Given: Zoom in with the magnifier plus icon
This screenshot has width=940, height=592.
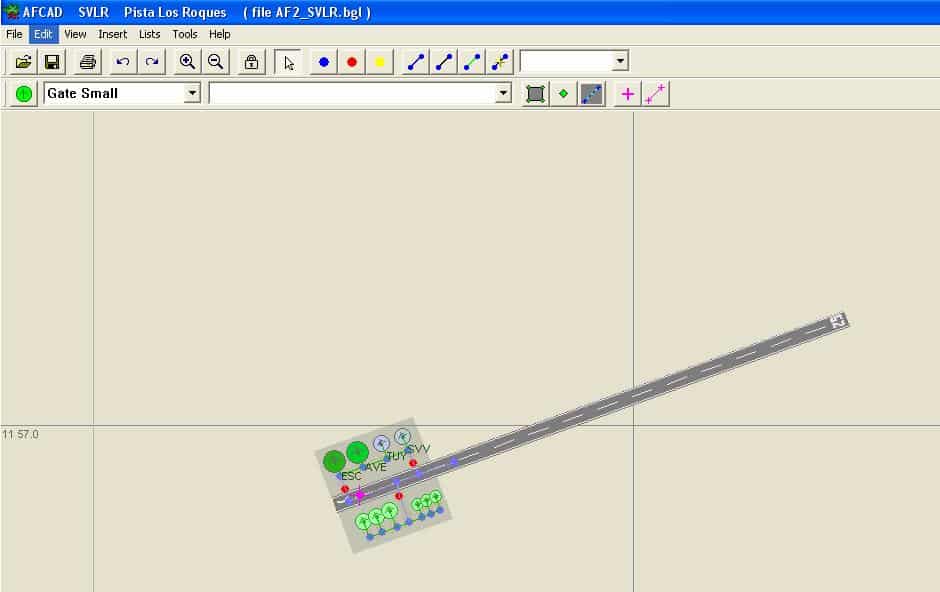Looking at the screenshot, I should click(187, 62).
